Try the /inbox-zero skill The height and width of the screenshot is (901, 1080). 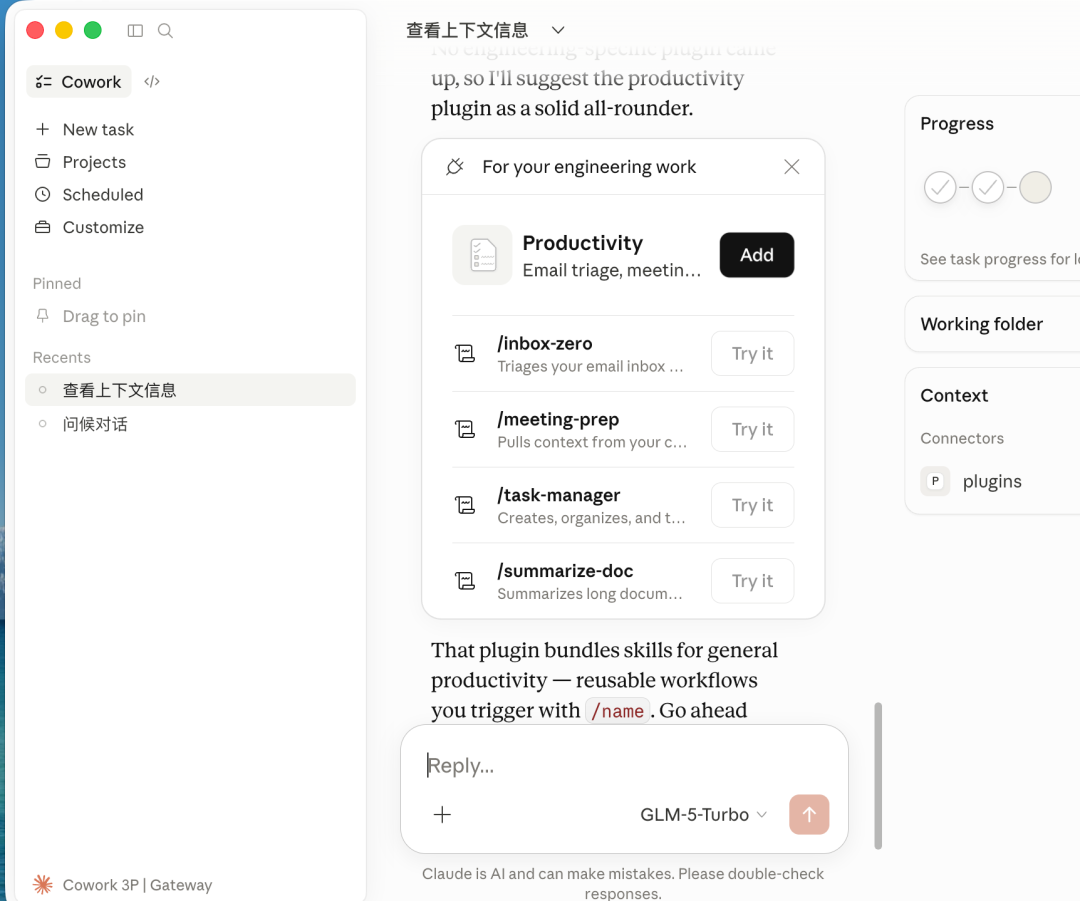coord(752,353)
